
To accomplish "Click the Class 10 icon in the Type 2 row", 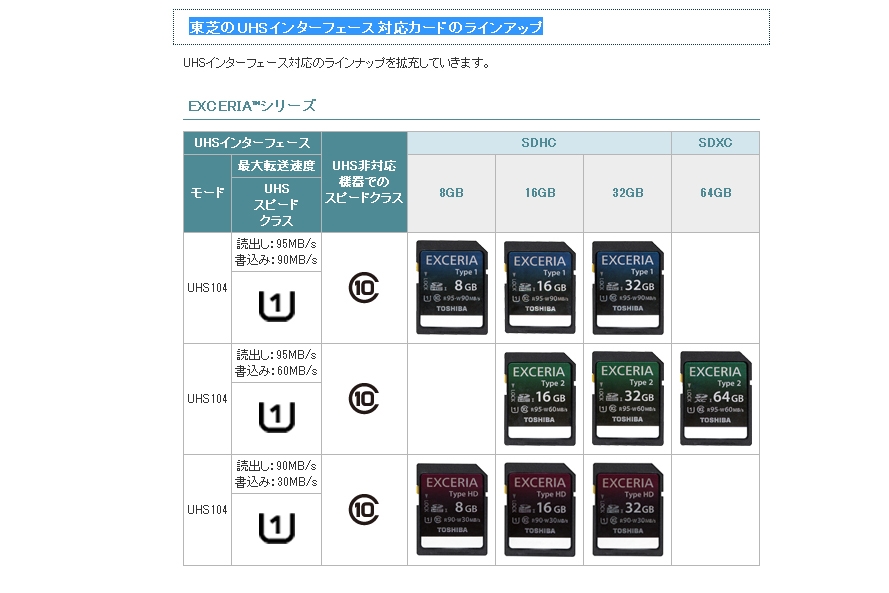I will [364, 399].
